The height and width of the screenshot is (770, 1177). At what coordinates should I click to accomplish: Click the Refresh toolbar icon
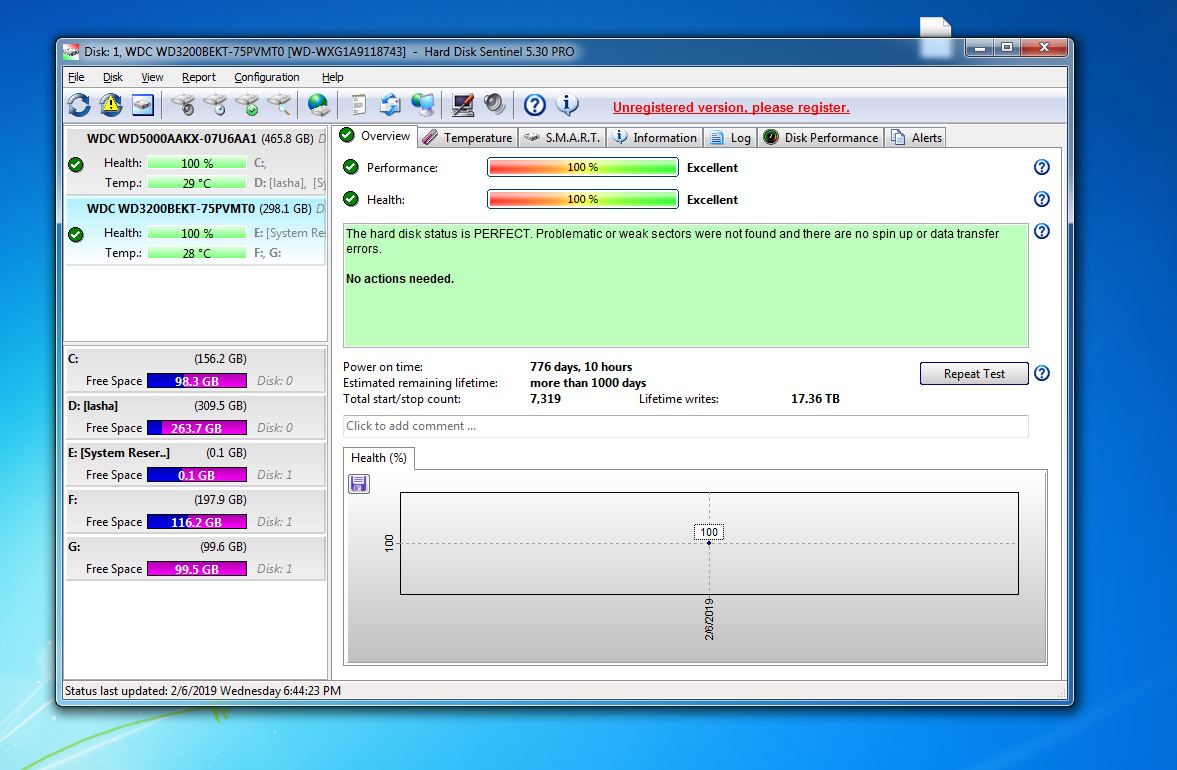pyautogui.click(x=79, y=104)
